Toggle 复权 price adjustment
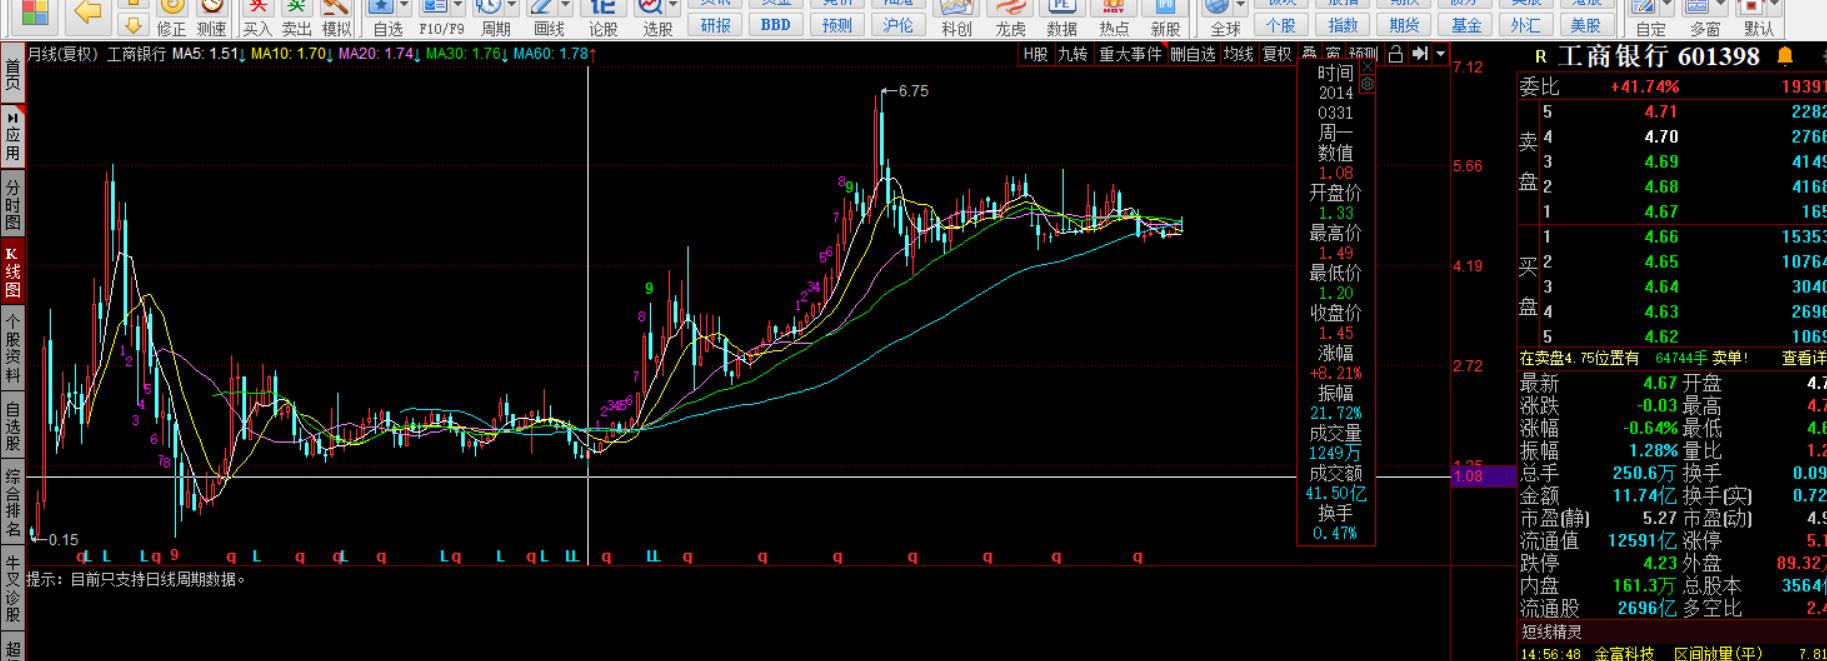Viewport: 1827px width, 661px height. coord(1277,54)
